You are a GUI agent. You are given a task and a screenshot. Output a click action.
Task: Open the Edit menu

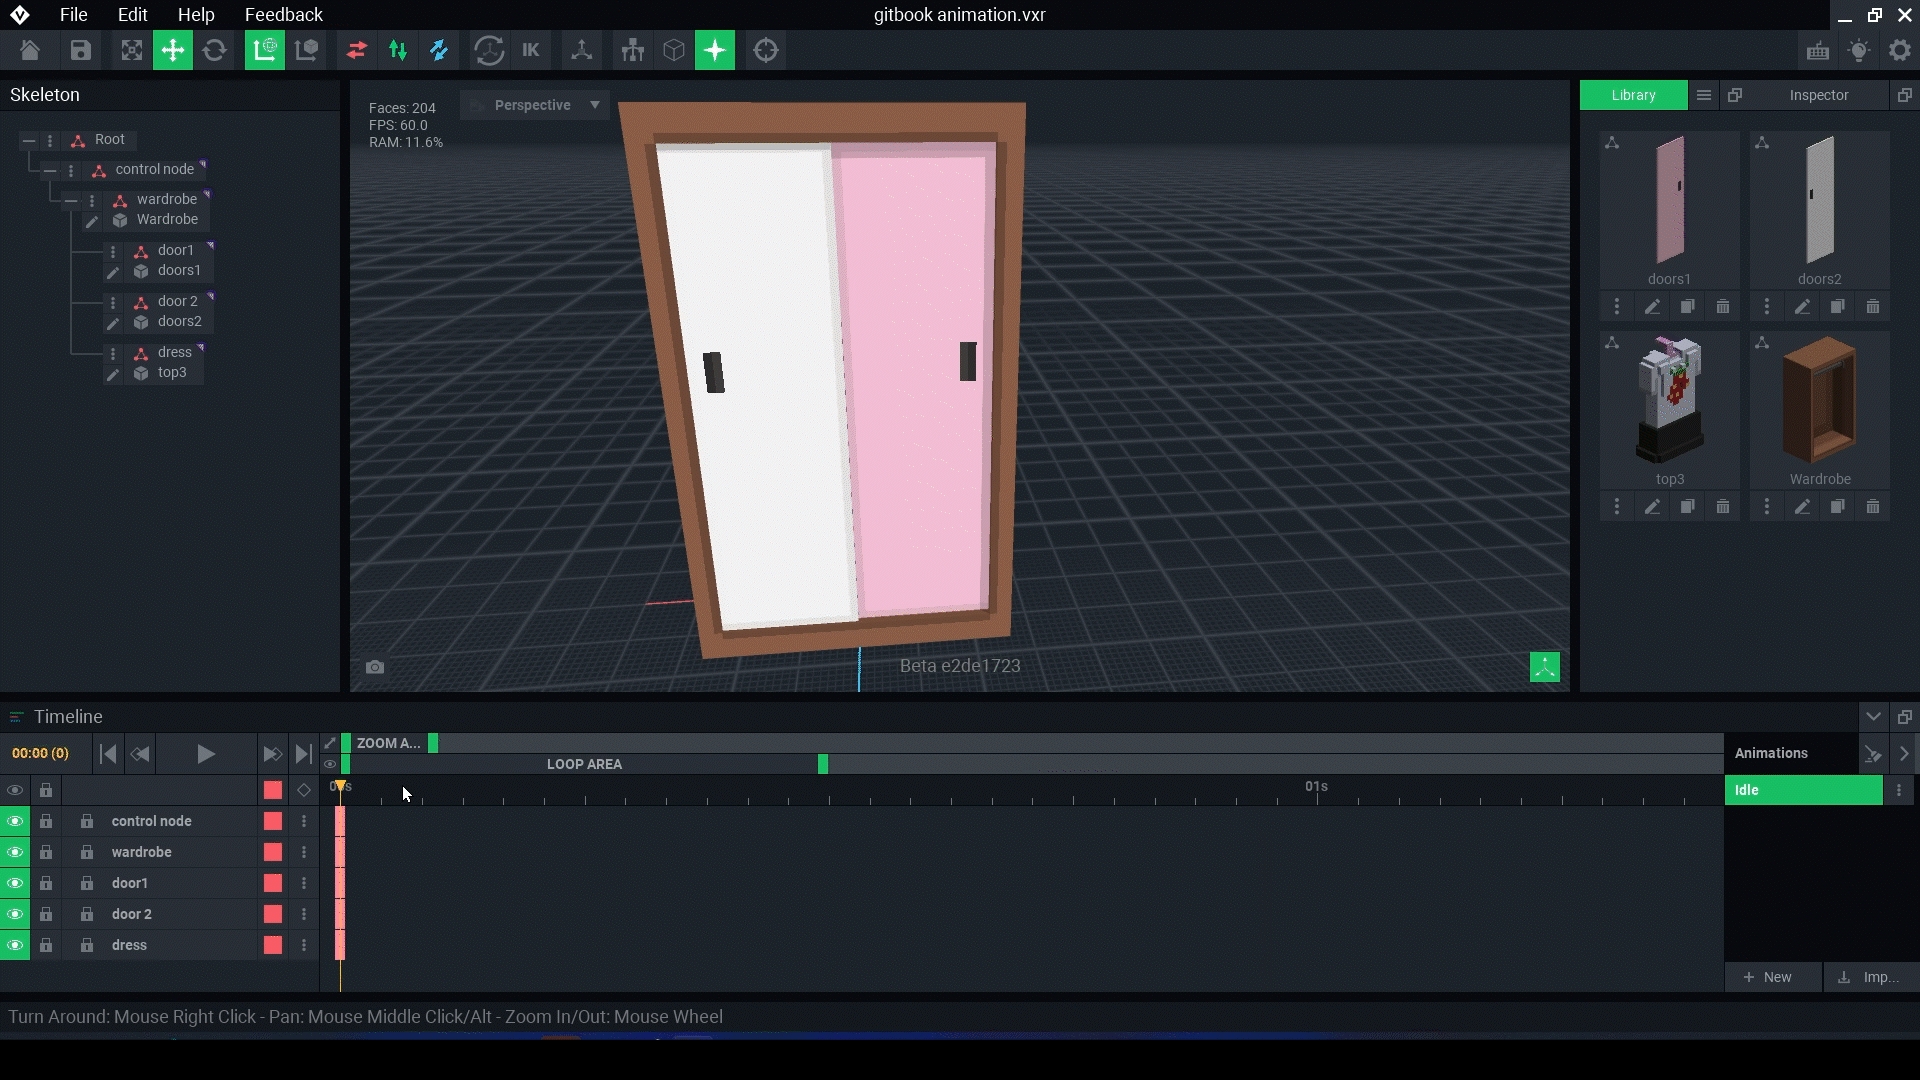132,15
